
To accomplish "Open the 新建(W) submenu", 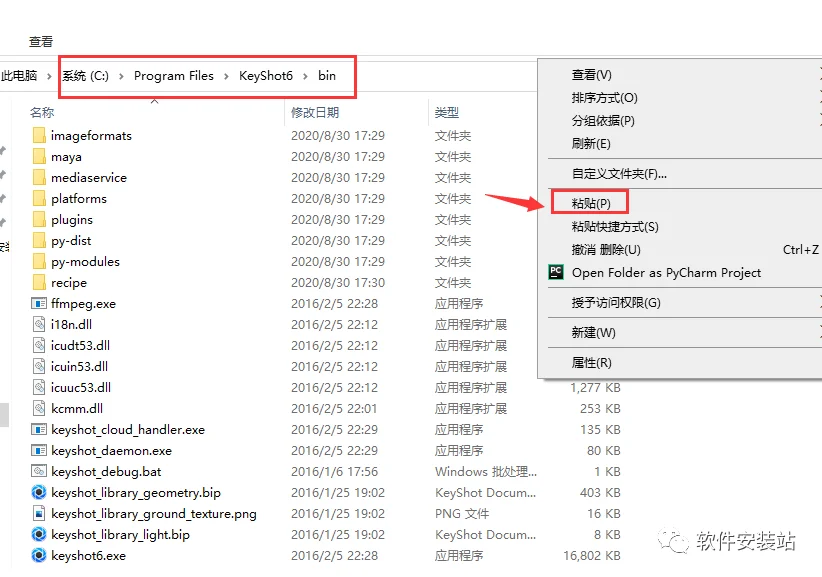I will (593, 333).
